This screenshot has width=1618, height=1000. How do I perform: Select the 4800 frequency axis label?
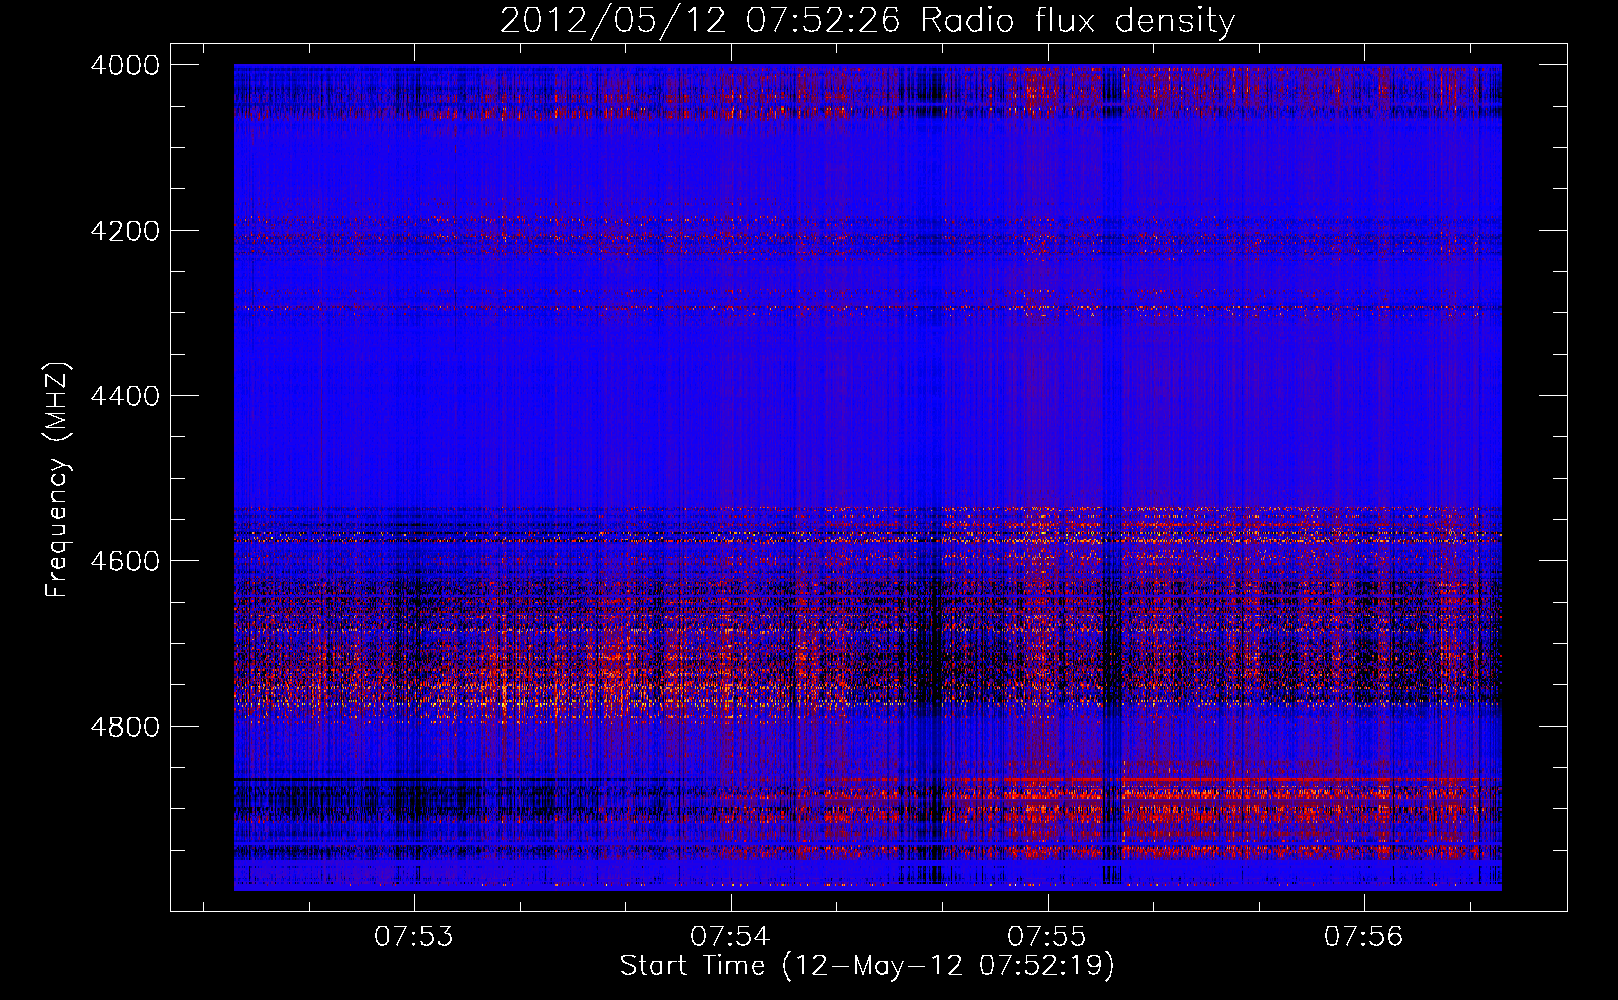(125, 727)
